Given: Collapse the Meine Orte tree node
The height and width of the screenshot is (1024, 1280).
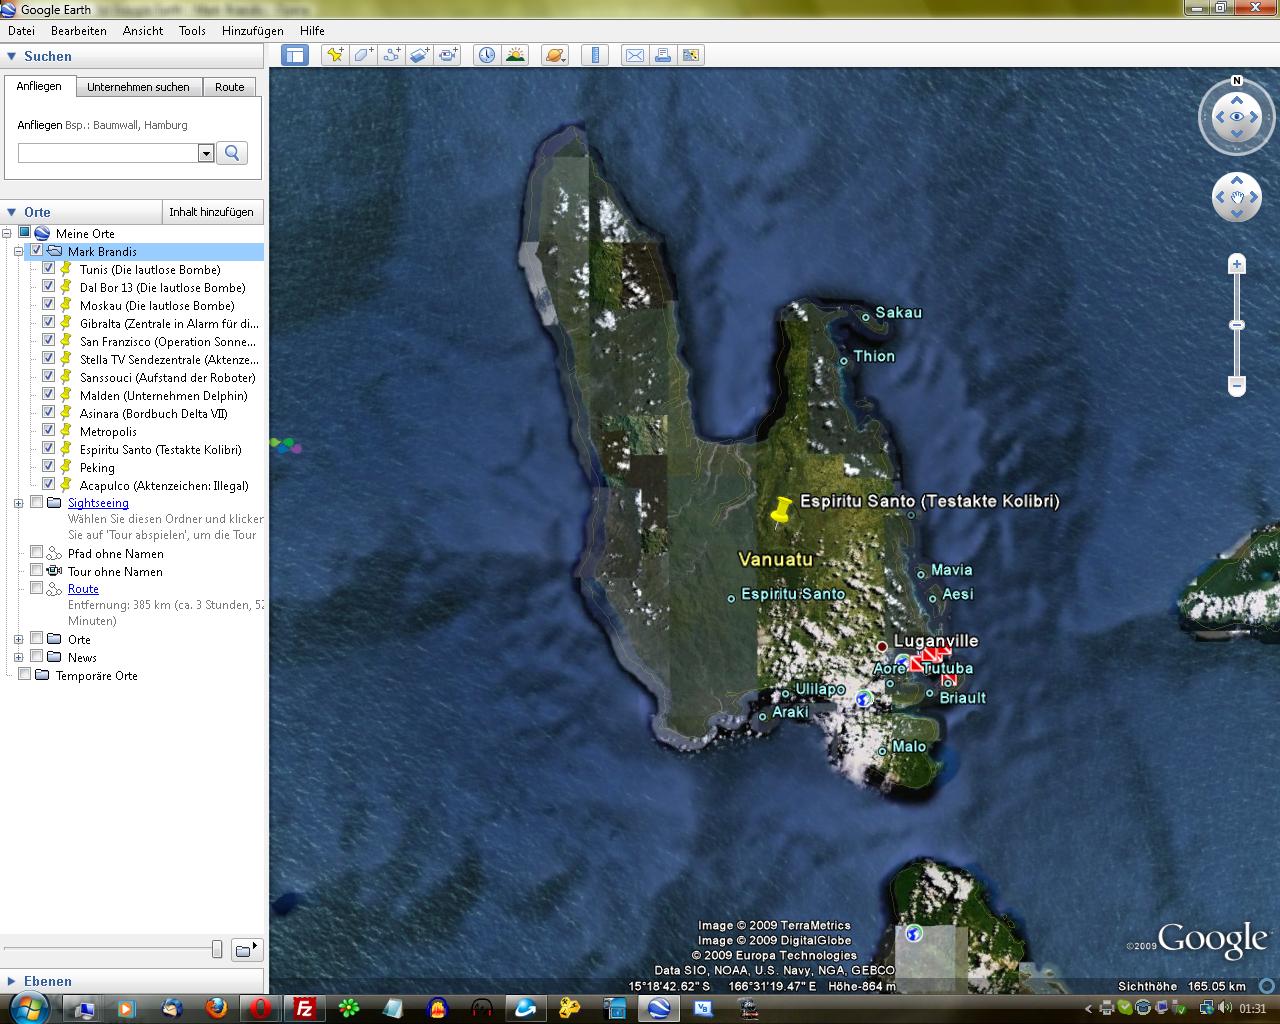Looking at the screenshot, I should click(7, 233).
